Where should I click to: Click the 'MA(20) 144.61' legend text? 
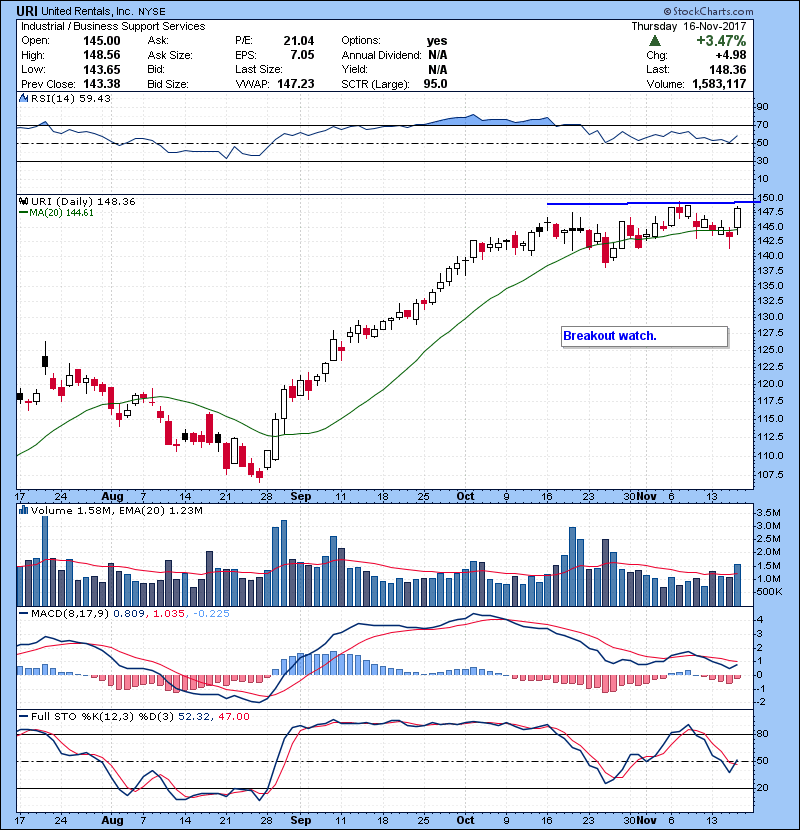click(x=61, y=213)
